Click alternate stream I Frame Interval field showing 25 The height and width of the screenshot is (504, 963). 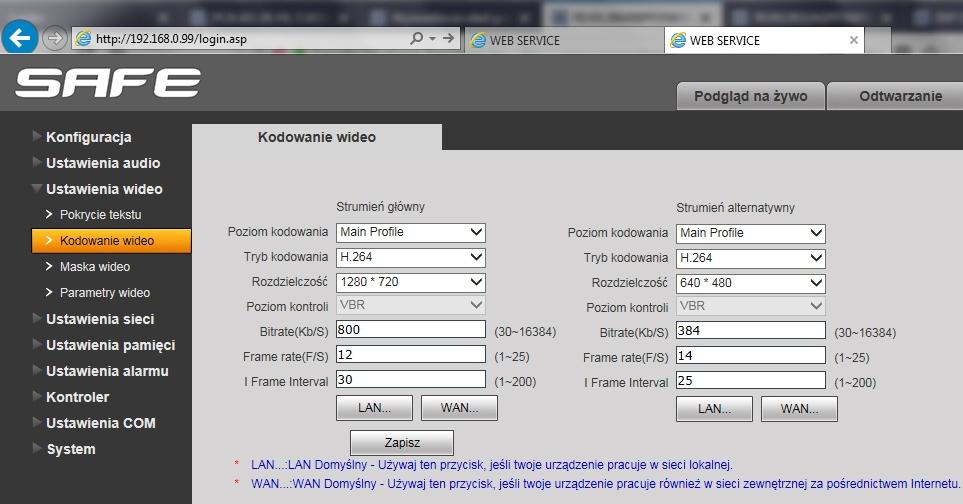coord(751,381)
